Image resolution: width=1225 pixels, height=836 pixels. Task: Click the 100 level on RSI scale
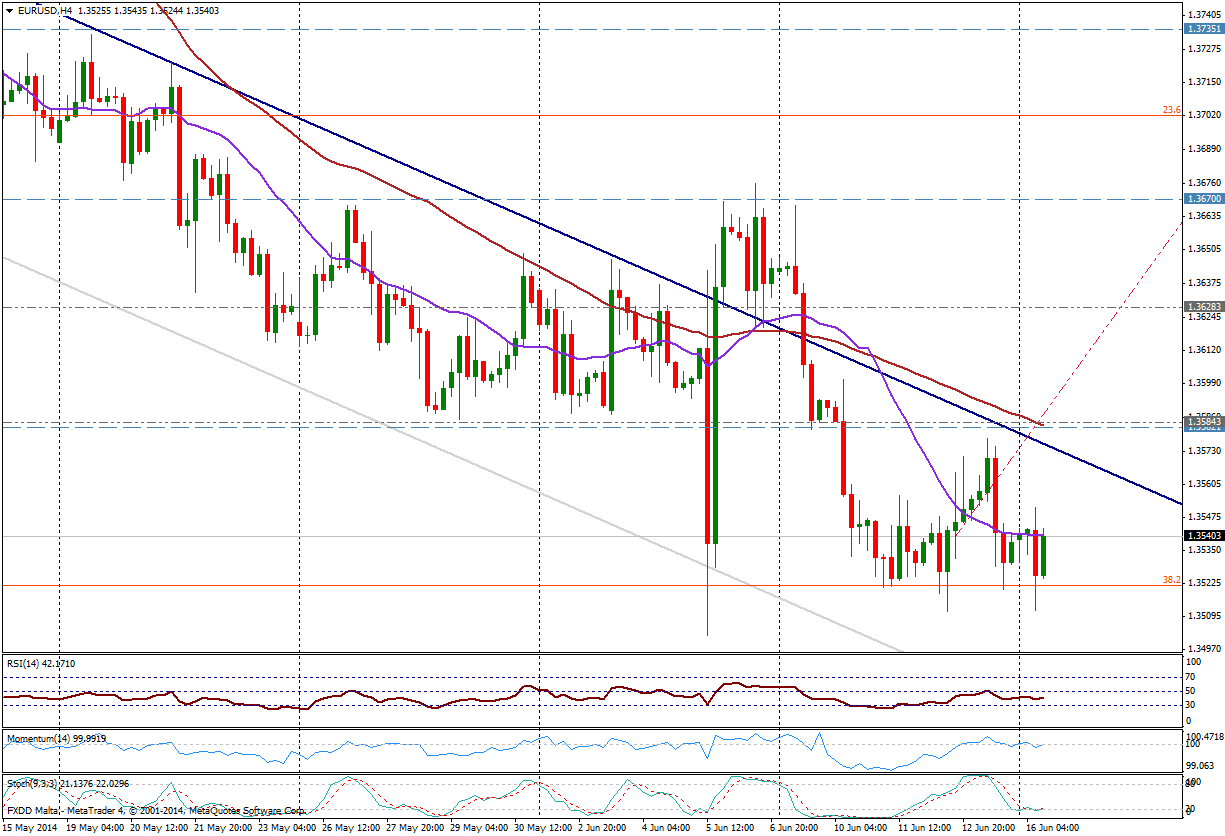pos(1191,662)
